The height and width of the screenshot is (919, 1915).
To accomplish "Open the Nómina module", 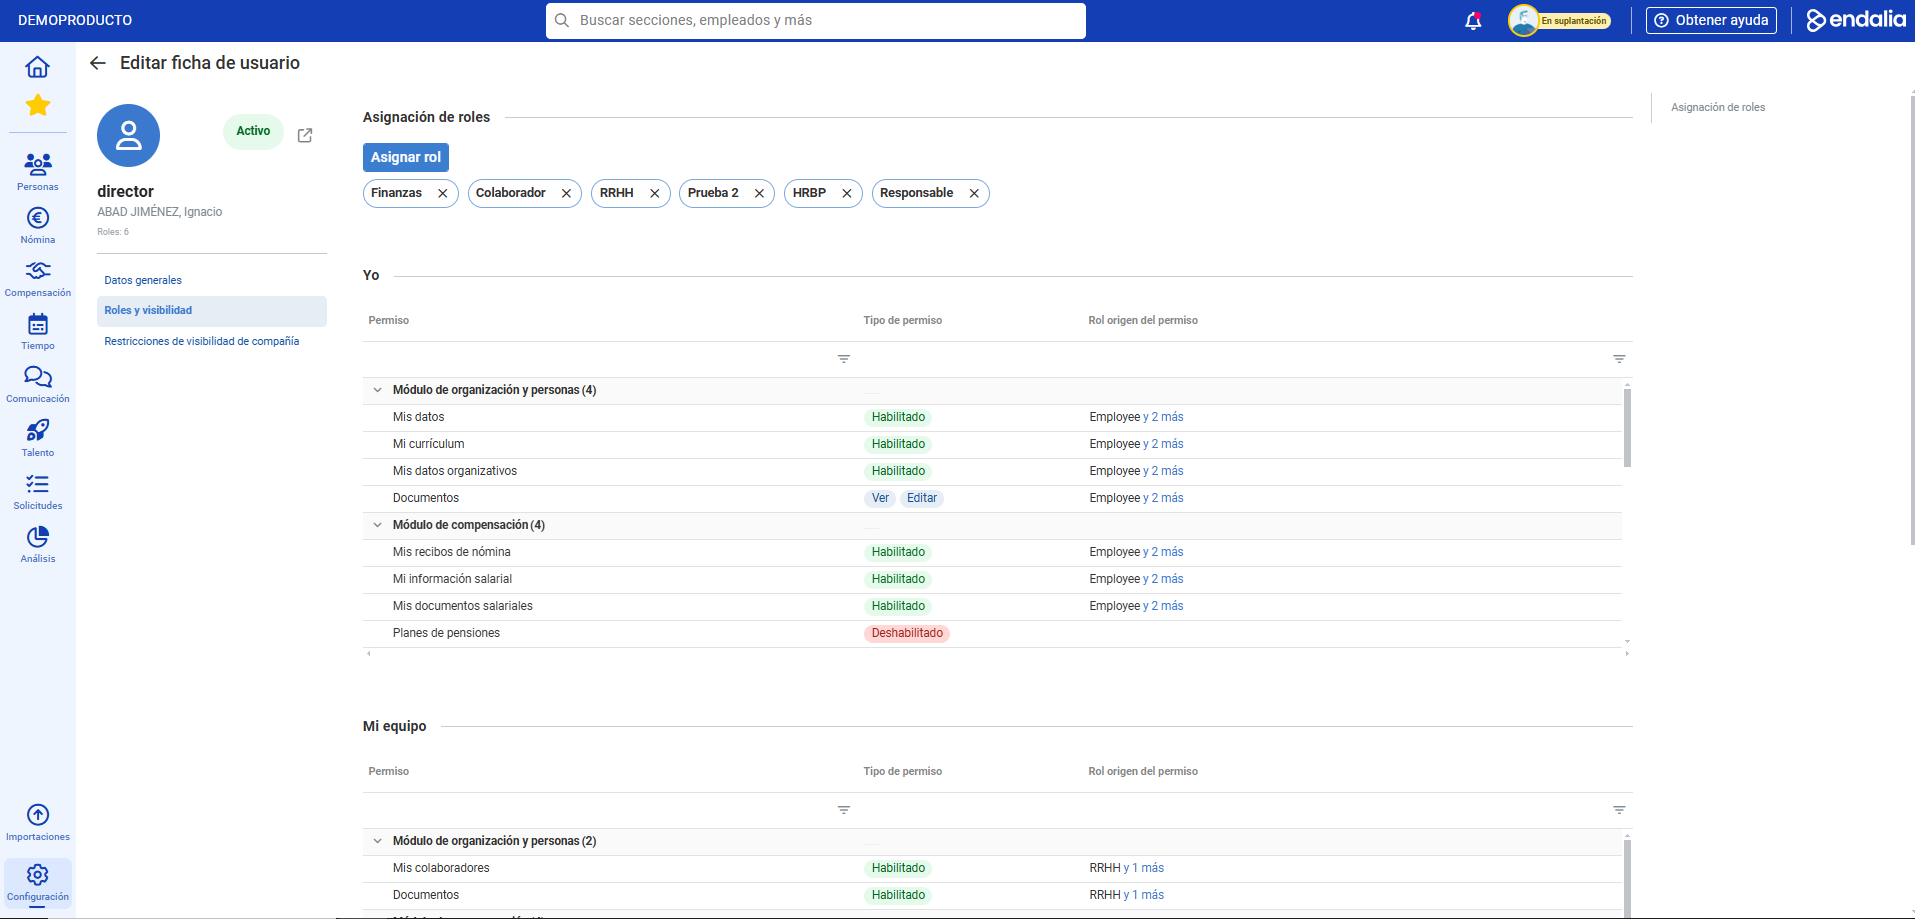I will (37, 225).
